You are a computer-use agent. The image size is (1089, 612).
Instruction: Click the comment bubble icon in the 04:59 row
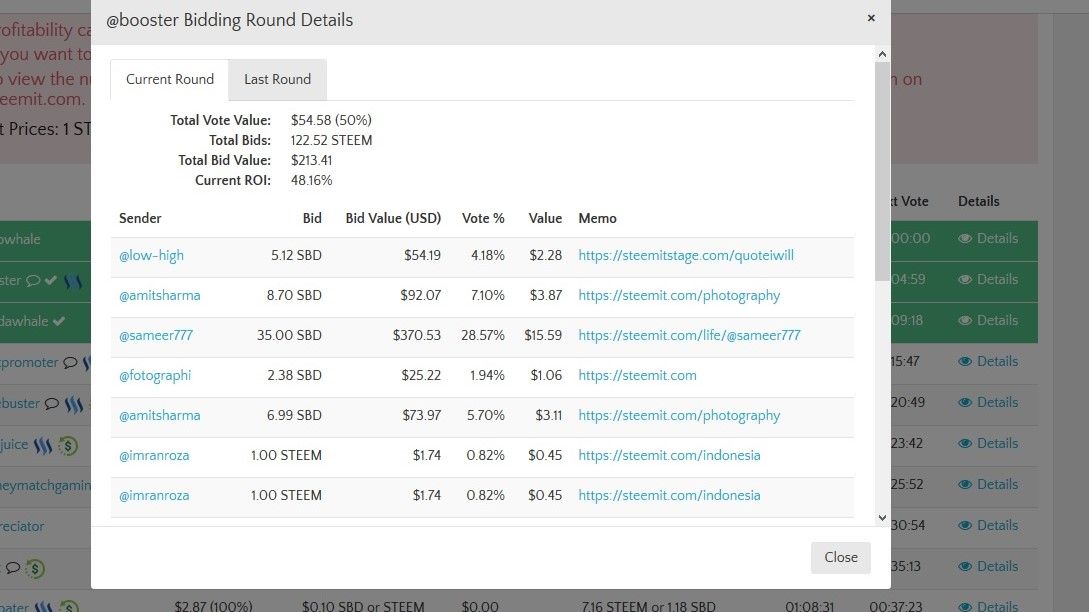(33, 281)
